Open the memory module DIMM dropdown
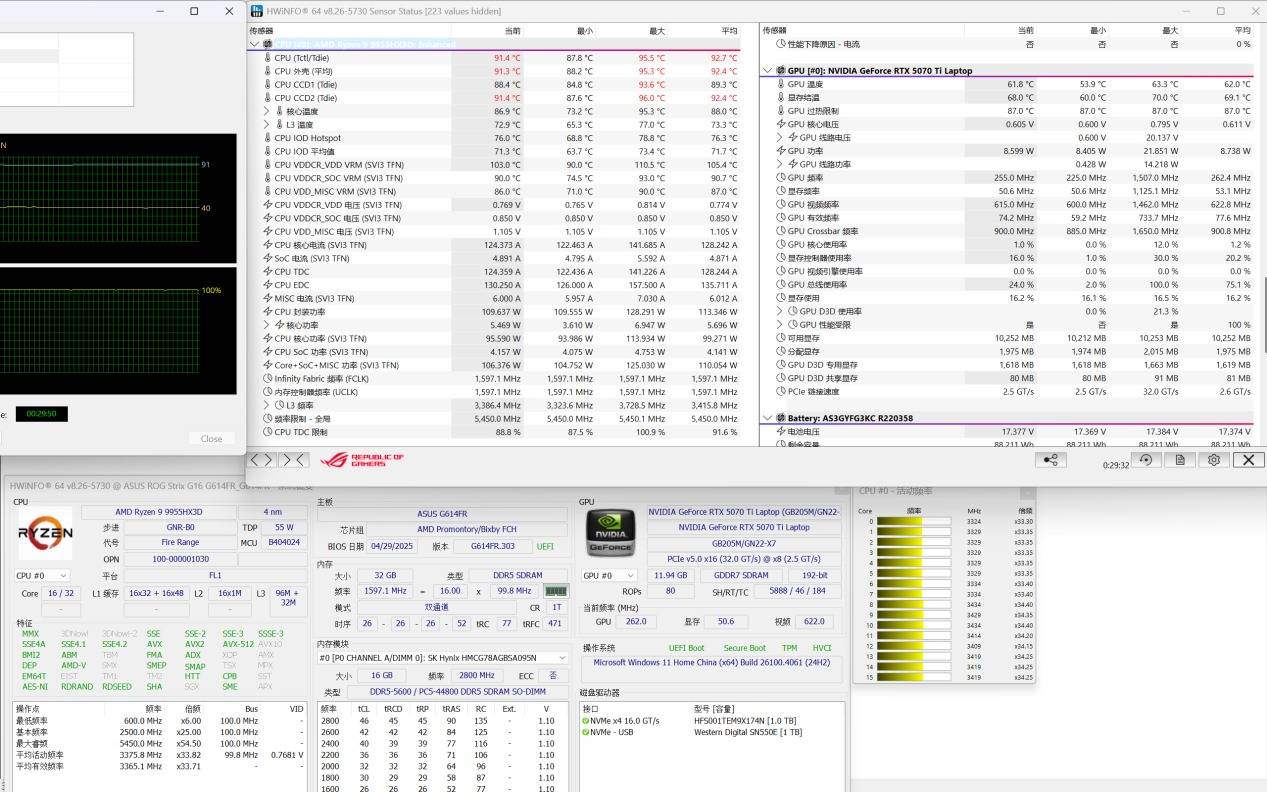This screenshot has width=1267, height=792. point(443,658)
